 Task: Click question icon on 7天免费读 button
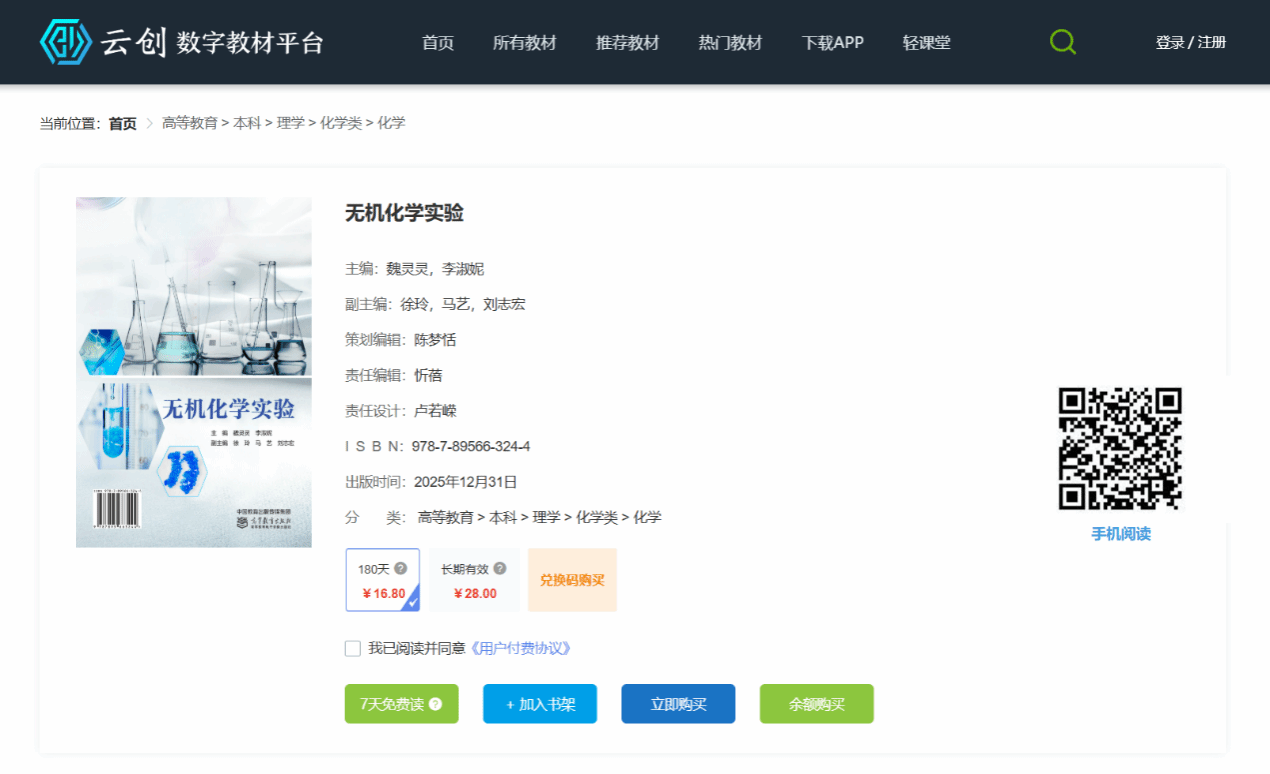click(x=436, y=704)
